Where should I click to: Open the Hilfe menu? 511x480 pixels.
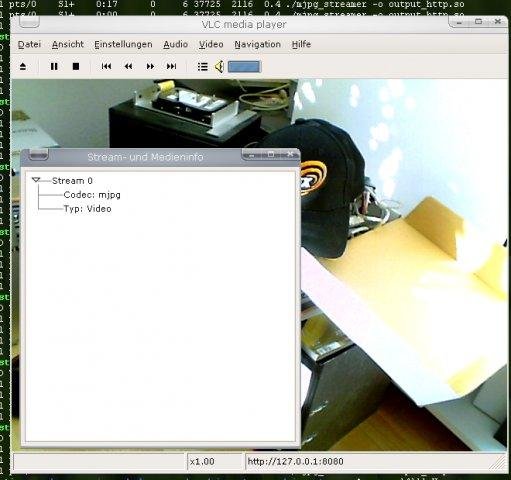(301, 44)
